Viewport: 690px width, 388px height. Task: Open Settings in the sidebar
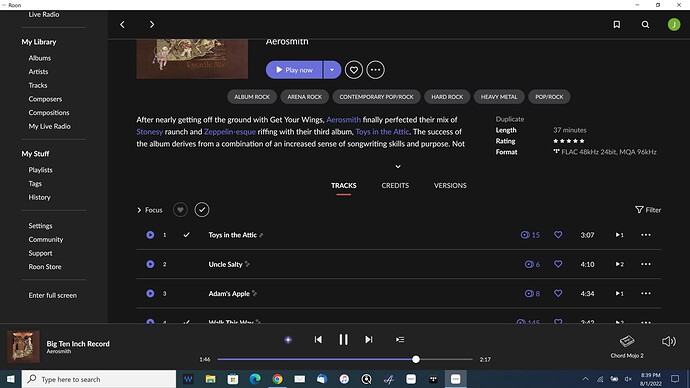click(x=40, y=226)
